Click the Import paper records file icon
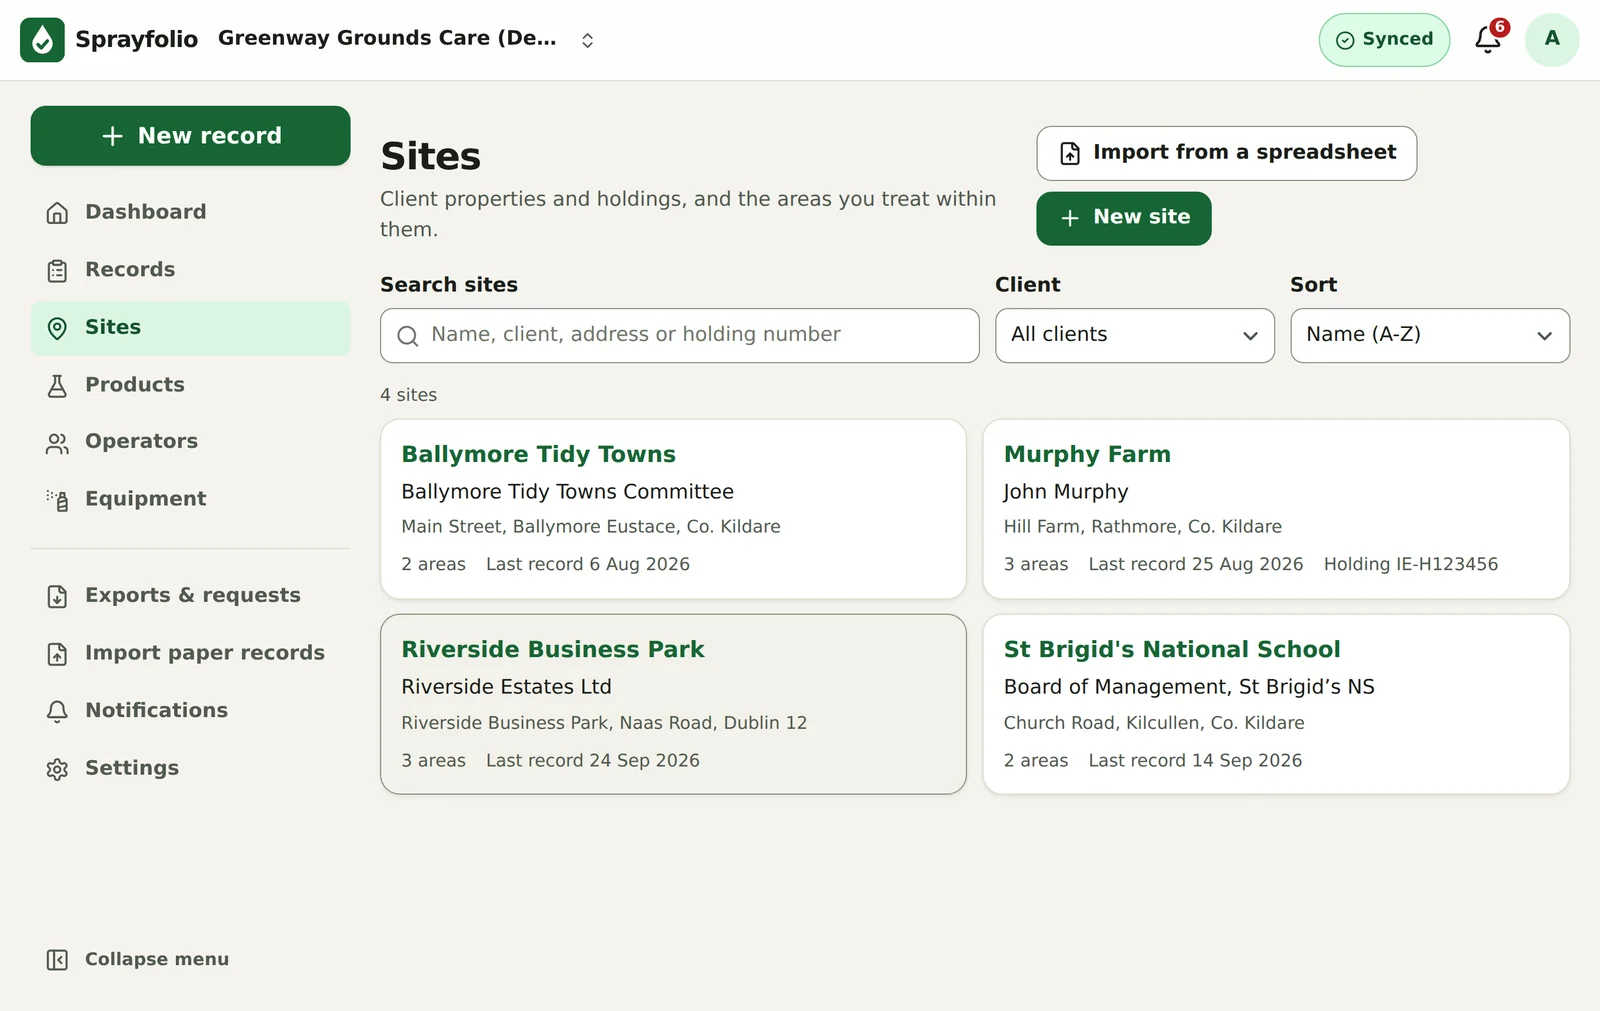1600x1011 pixels. point(57,654)
